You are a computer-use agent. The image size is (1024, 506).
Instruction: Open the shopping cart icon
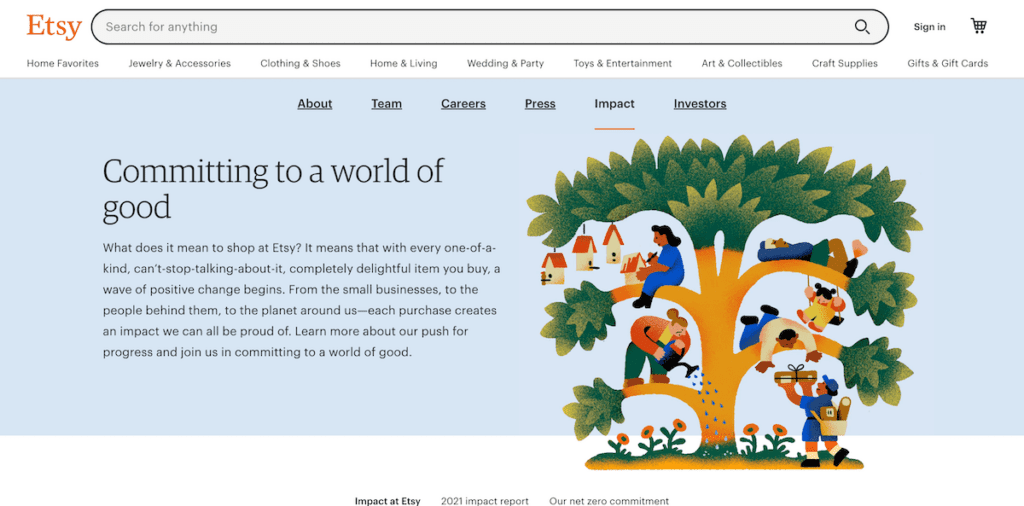978,26
